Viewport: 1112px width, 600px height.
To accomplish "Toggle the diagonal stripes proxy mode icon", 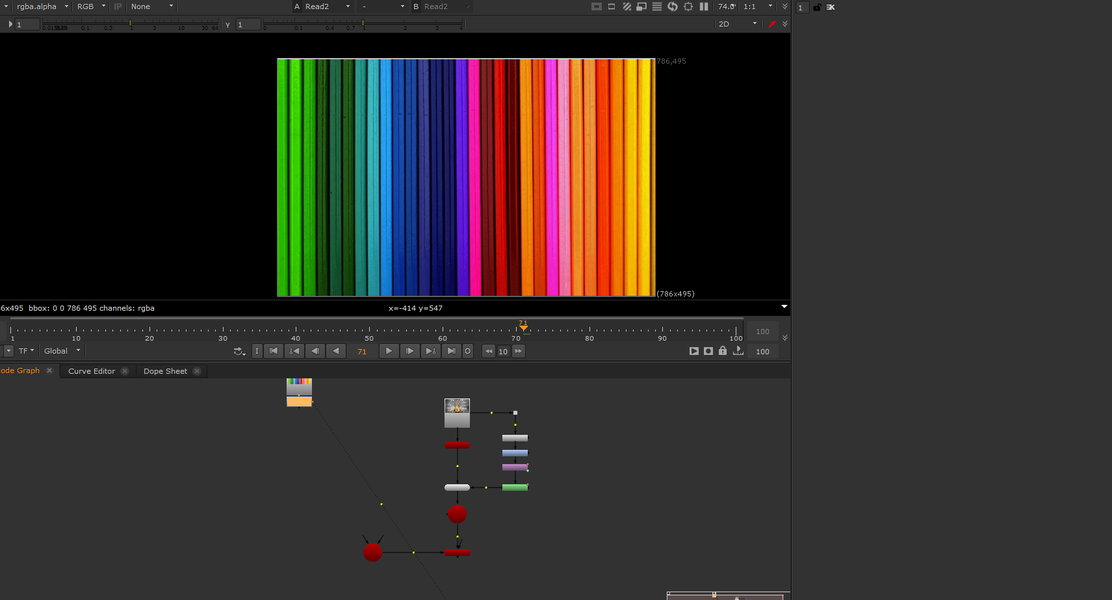I will [x=627, y=6].
